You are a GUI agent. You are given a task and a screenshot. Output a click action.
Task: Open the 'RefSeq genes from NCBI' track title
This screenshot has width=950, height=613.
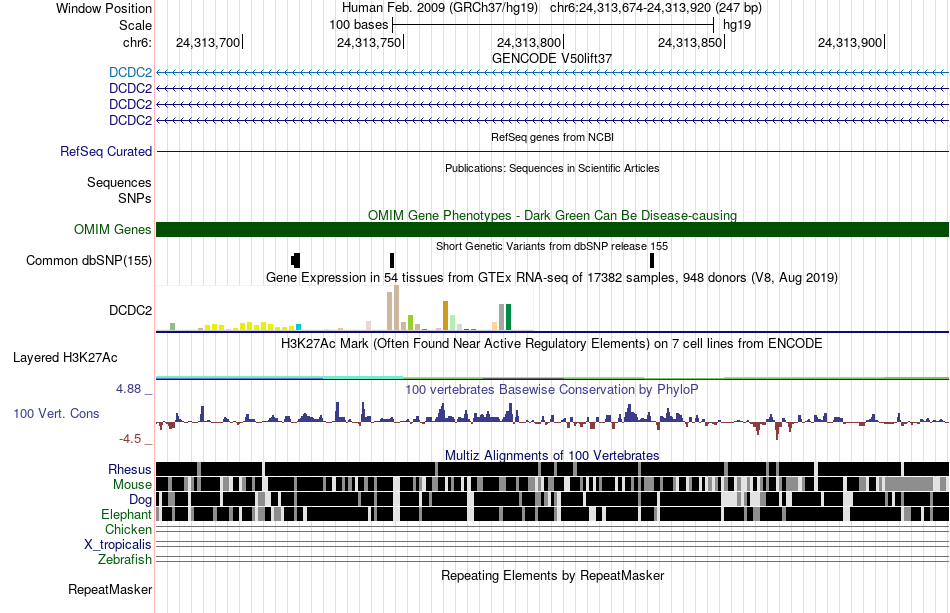[552, 137]
